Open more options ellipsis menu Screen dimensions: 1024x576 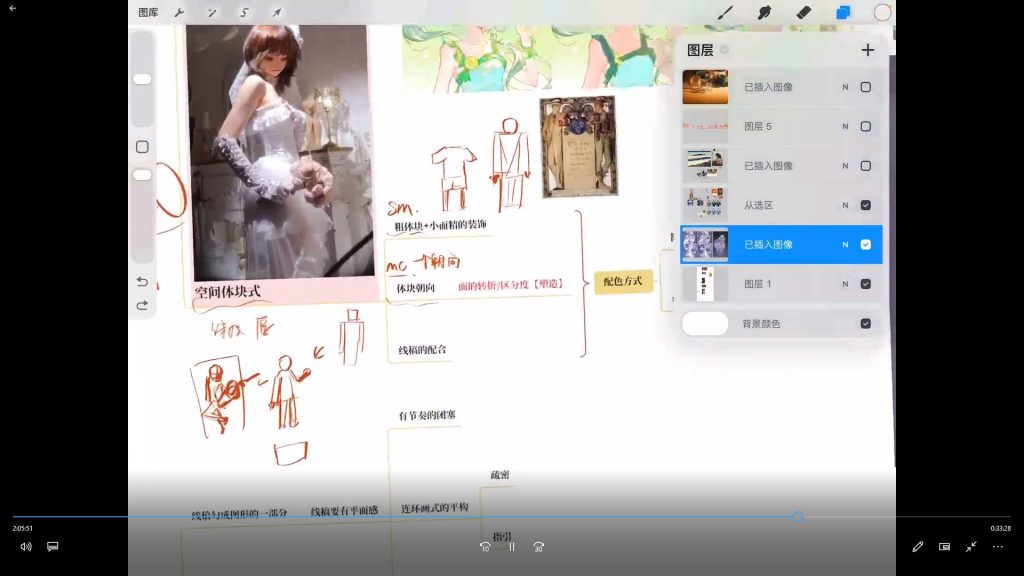pyautogui.click(x=998, y=547)
